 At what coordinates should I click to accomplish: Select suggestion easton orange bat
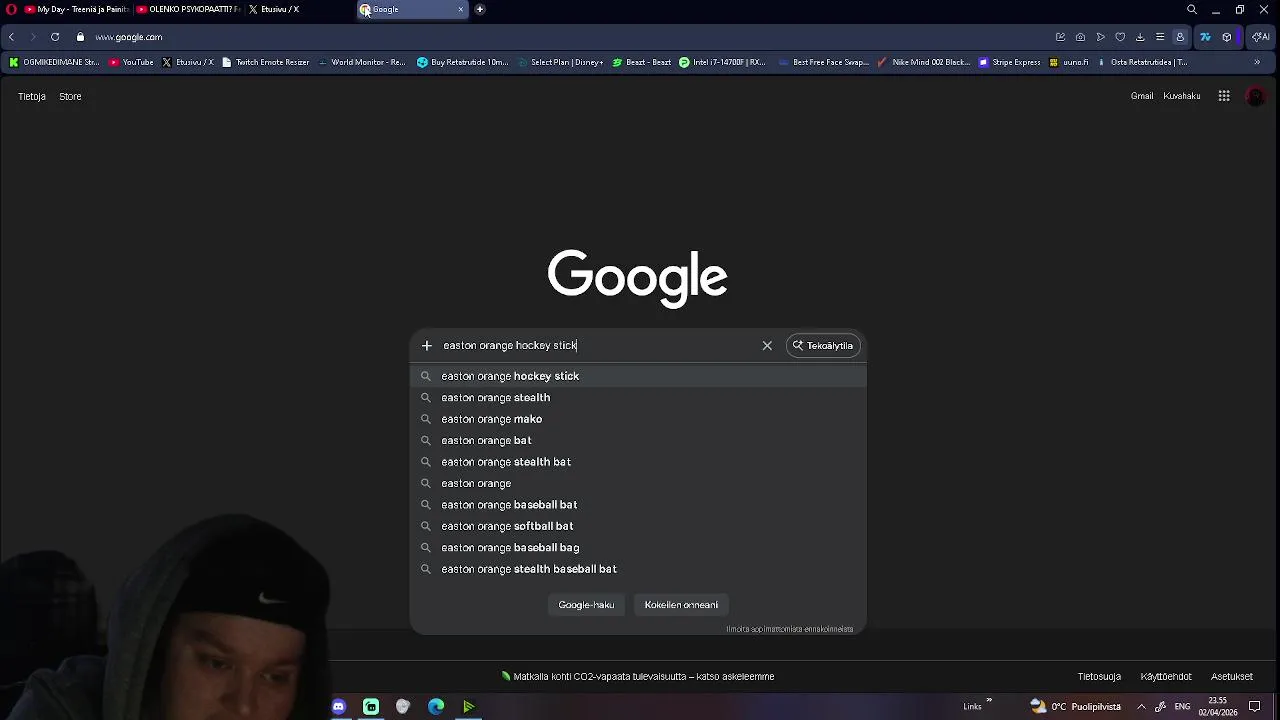coord(638,440)
